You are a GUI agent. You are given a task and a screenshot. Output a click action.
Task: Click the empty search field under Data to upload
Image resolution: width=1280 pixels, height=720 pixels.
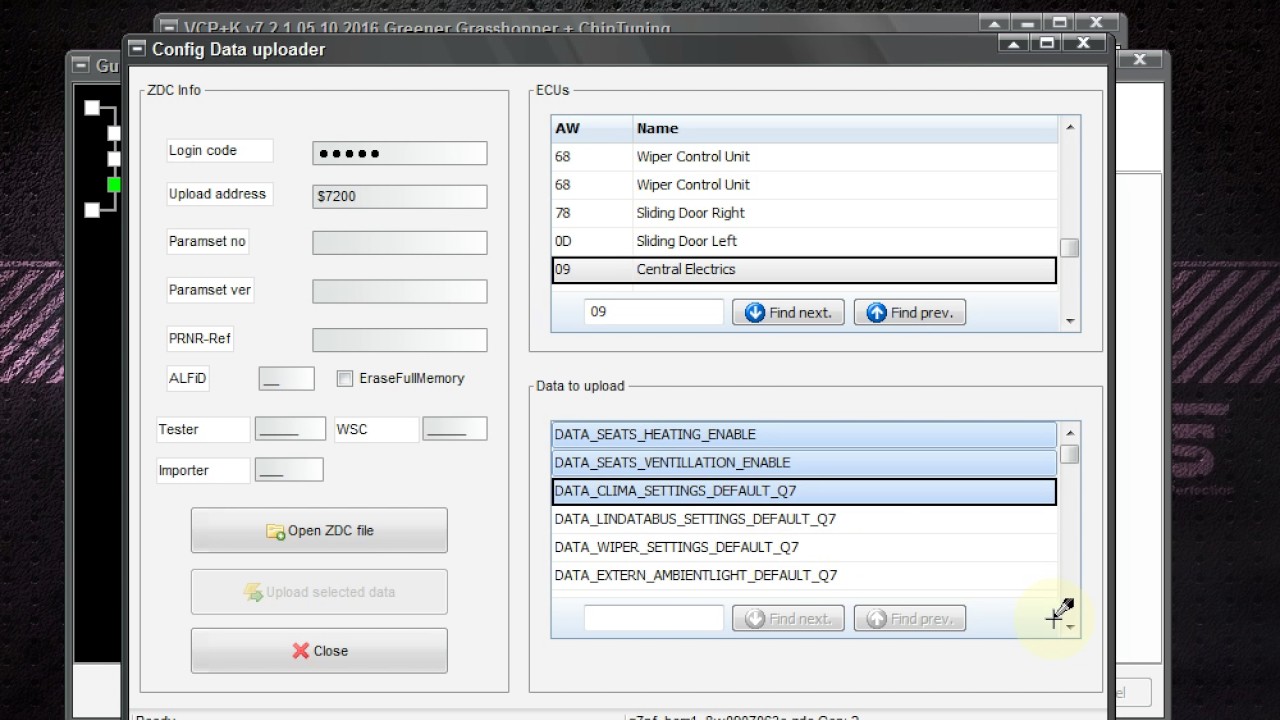click(654, 618)
